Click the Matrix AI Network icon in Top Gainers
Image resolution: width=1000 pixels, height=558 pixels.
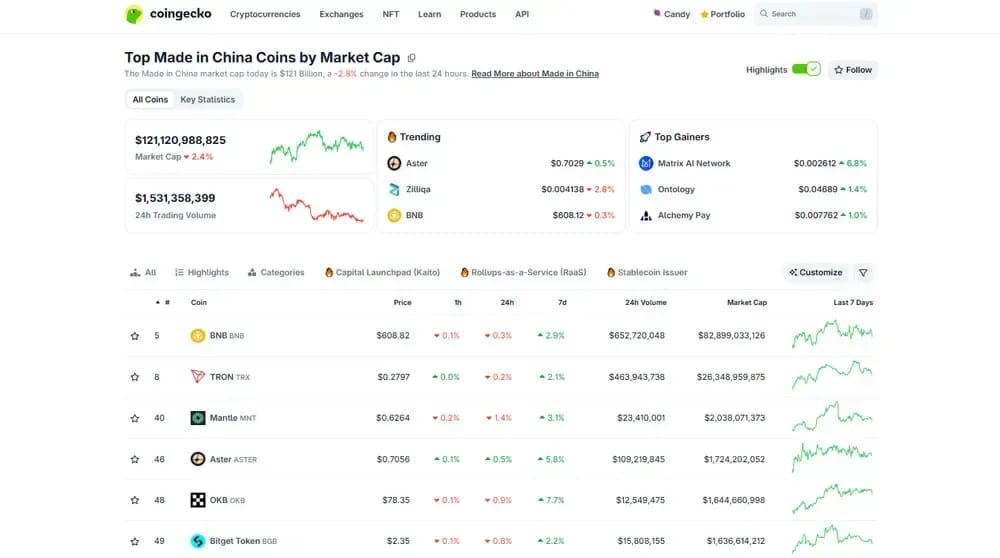(x=645, y=163)
